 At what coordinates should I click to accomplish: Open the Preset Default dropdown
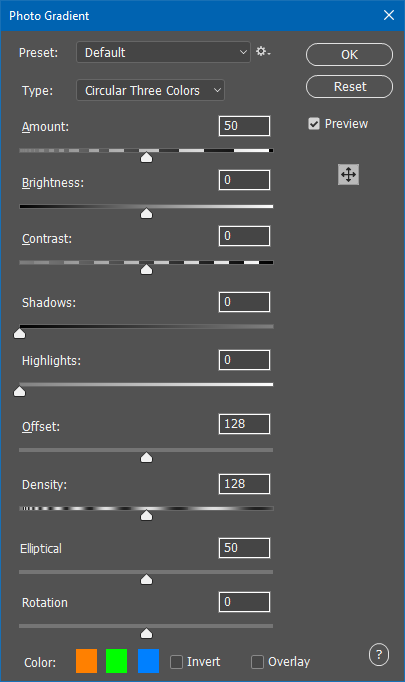[x=164, y=52]
